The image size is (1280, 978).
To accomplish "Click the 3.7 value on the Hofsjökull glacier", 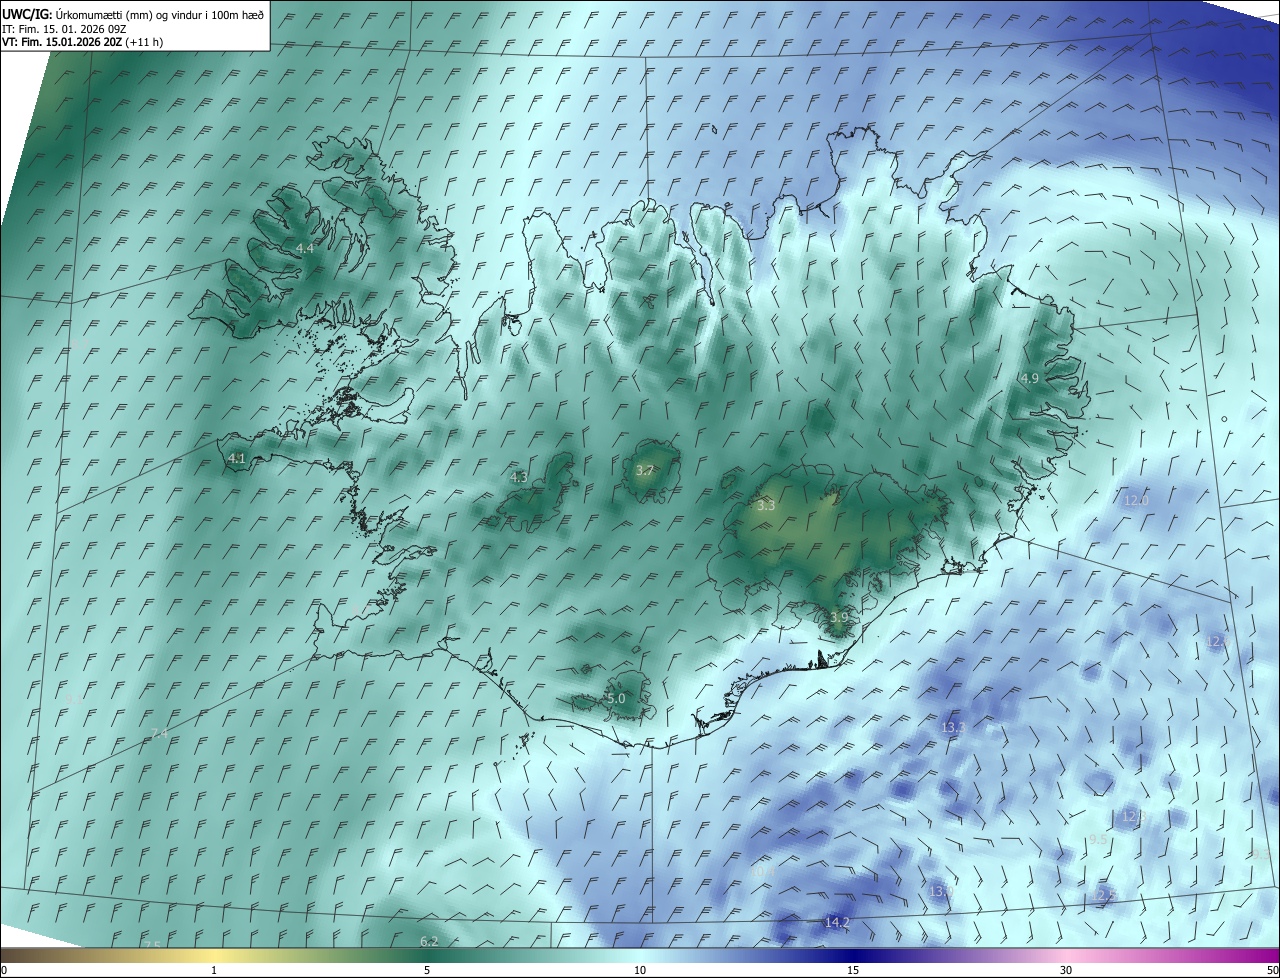I will [645, 470].
